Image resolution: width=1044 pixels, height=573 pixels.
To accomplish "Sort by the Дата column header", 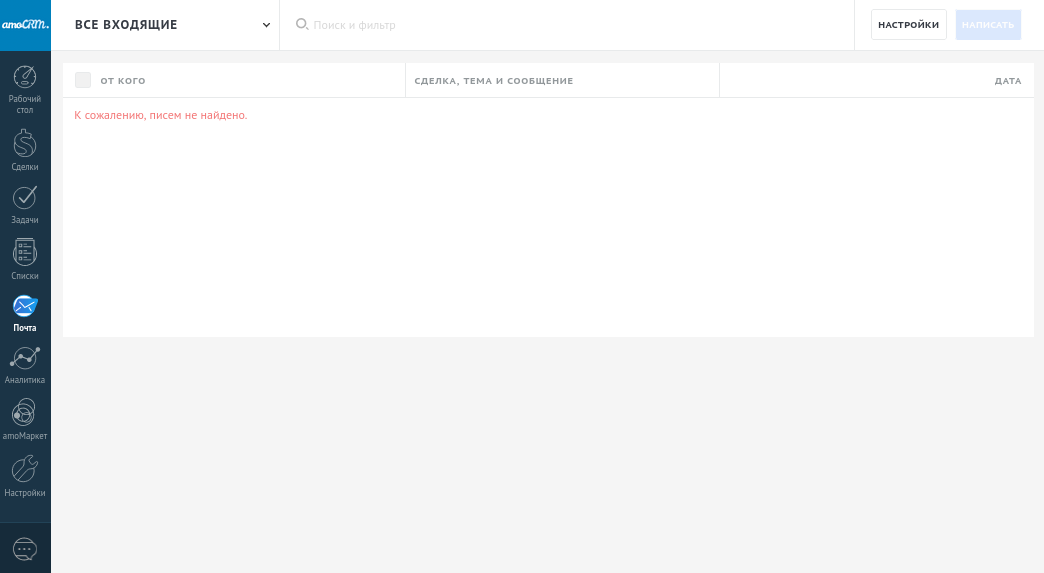I will pyautogui.click(x=1007, y=81).
